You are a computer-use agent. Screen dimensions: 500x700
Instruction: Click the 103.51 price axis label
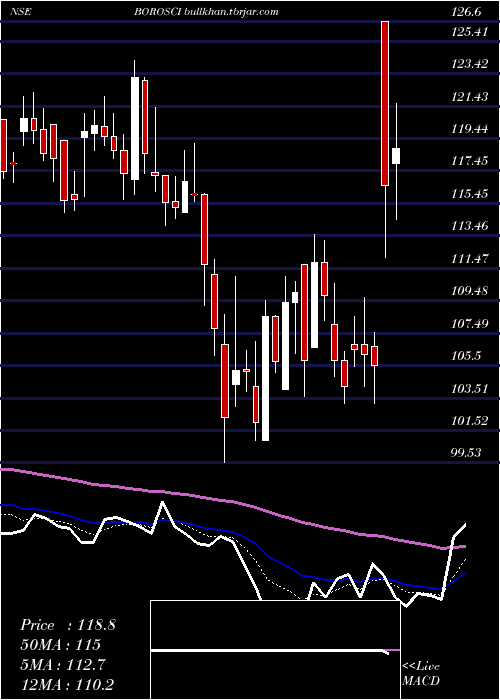pyautogui.click(x=470, y=388)
